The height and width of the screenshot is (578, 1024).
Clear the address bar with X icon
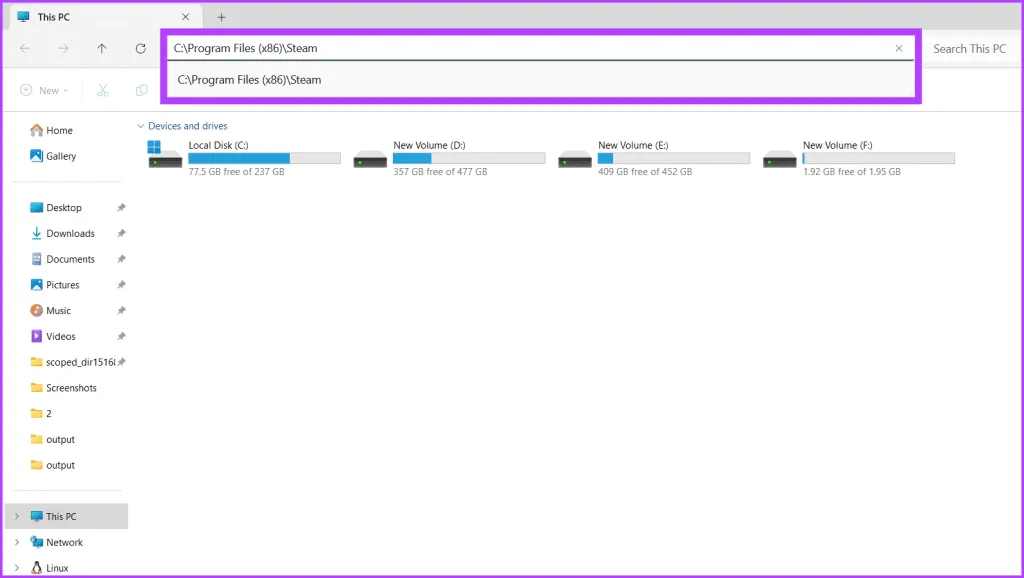click(899, 48)
